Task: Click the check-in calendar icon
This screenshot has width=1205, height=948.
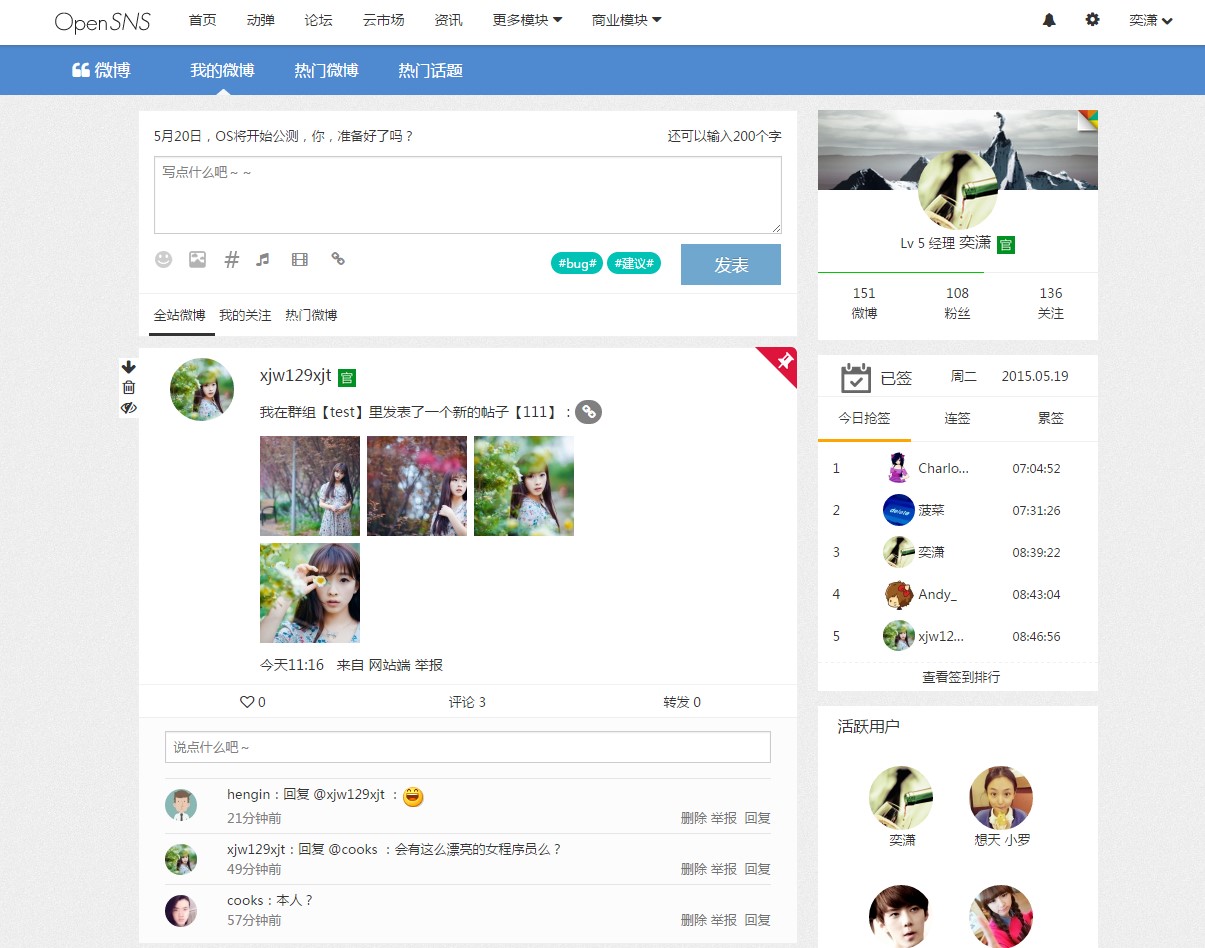Action: click(856, 377)
